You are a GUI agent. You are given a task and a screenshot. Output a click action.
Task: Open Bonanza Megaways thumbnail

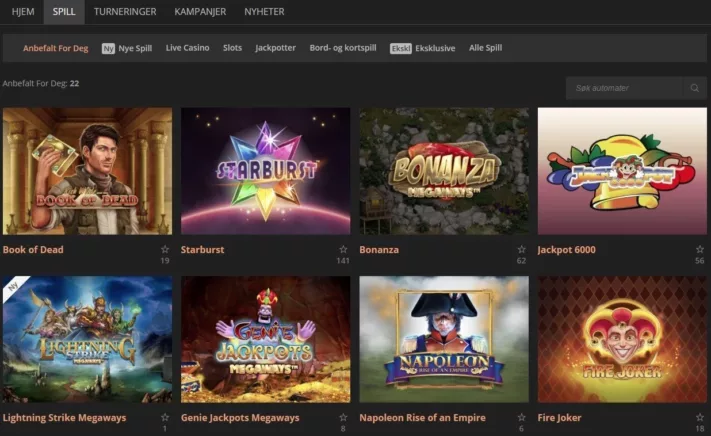444,171
